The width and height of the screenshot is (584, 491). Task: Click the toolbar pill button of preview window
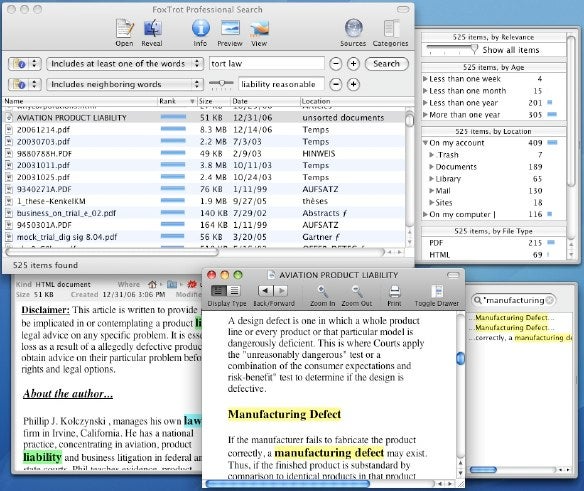[x=453, y=275]
